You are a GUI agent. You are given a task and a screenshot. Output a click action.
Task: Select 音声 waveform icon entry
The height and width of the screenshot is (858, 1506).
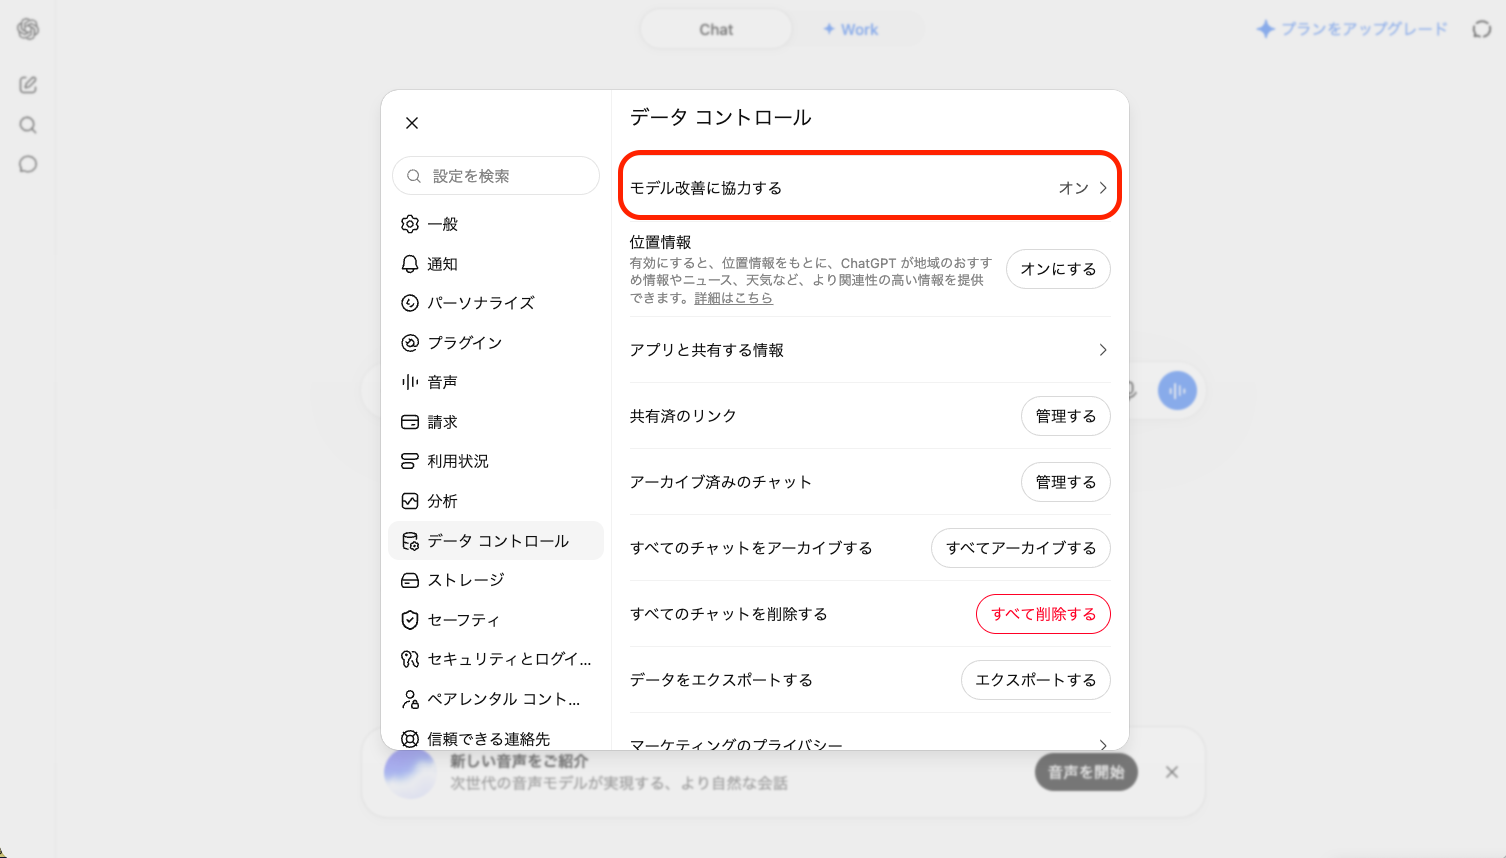pyautogui.click(x=410, y=382)
